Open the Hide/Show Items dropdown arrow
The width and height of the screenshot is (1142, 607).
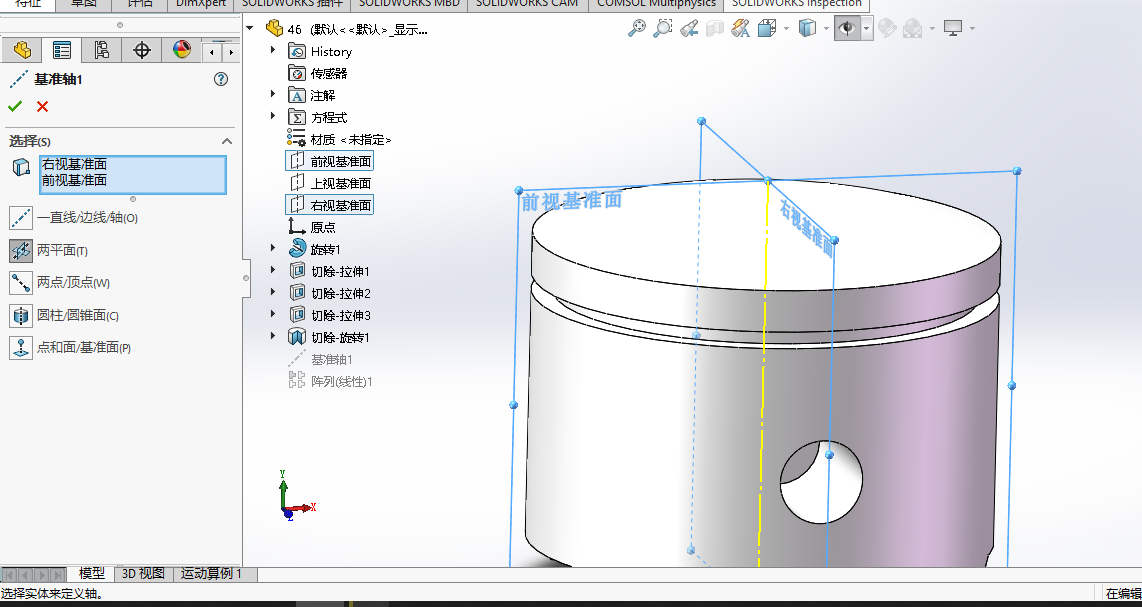[866, 29]
